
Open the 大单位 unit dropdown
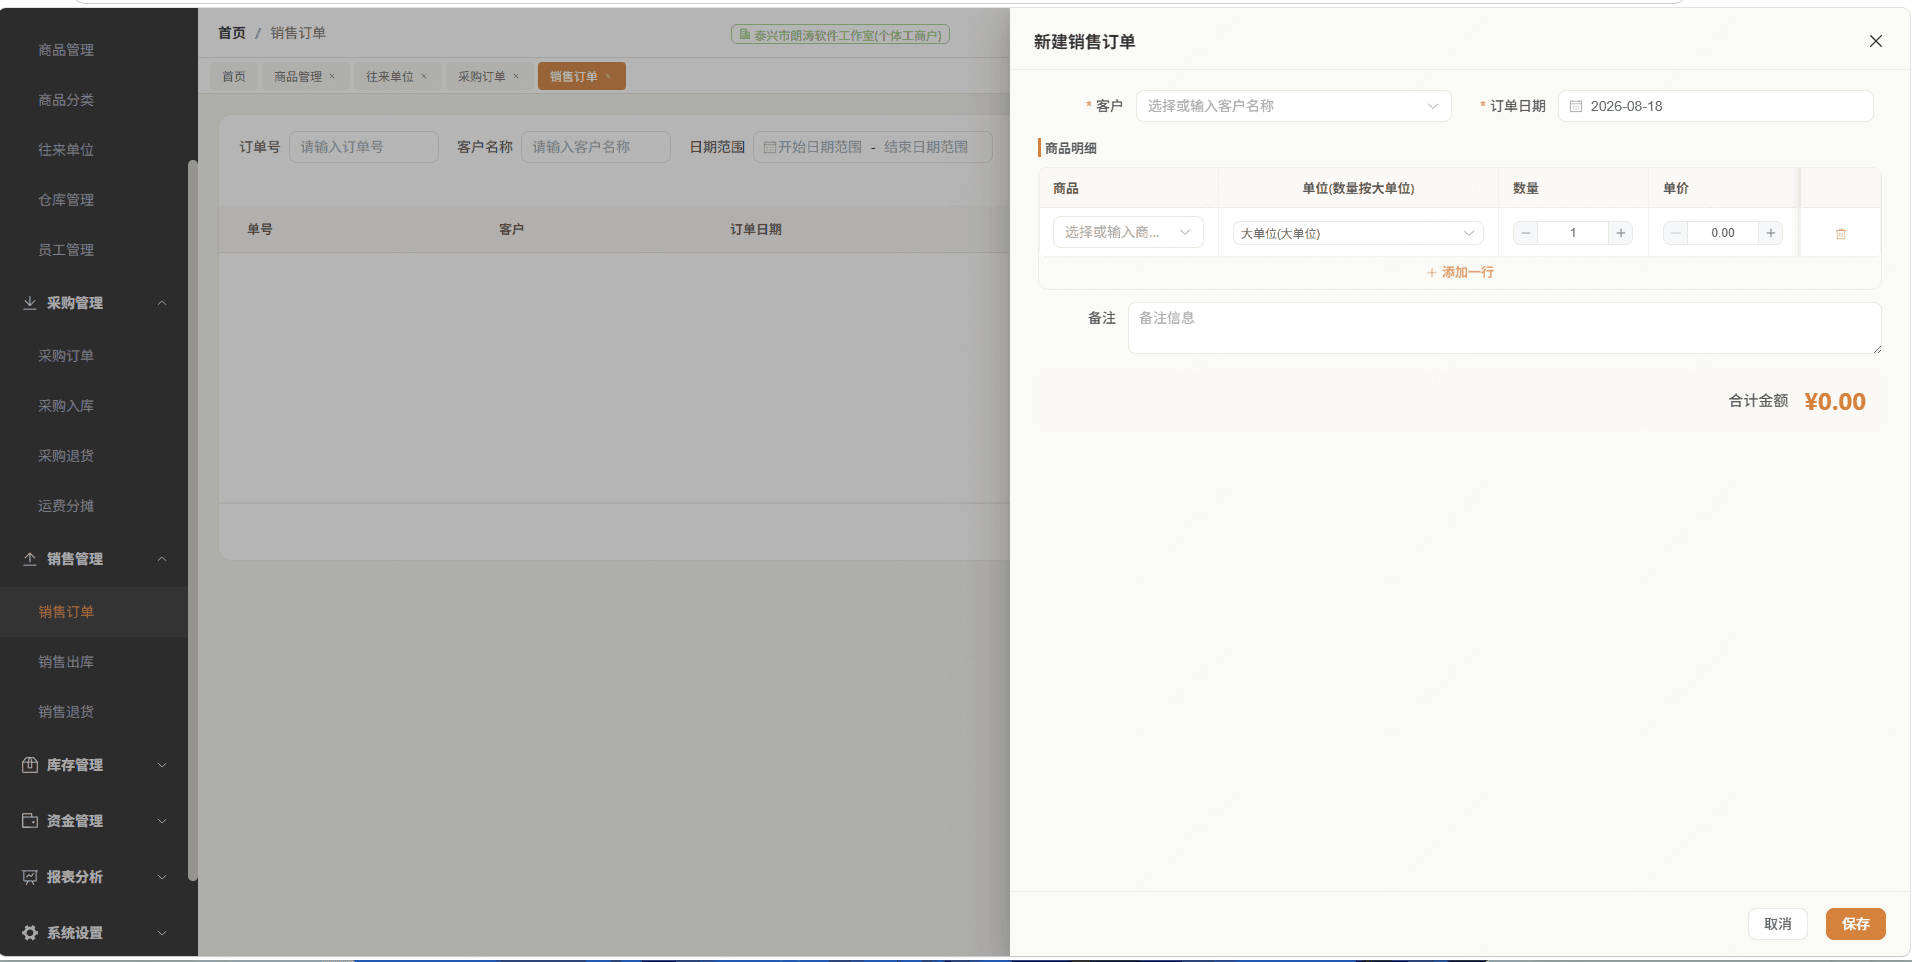click(x=1358, y=233)
